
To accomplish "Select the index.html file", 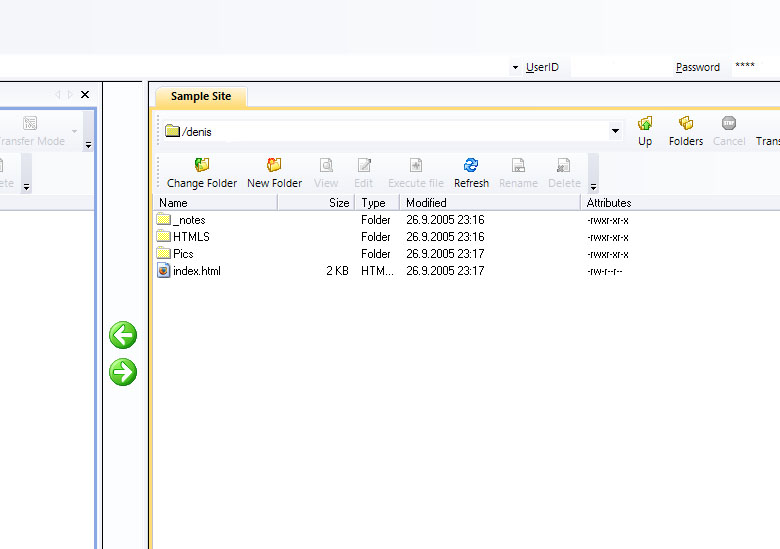I will pyautogui.click(x=196, y=271).
